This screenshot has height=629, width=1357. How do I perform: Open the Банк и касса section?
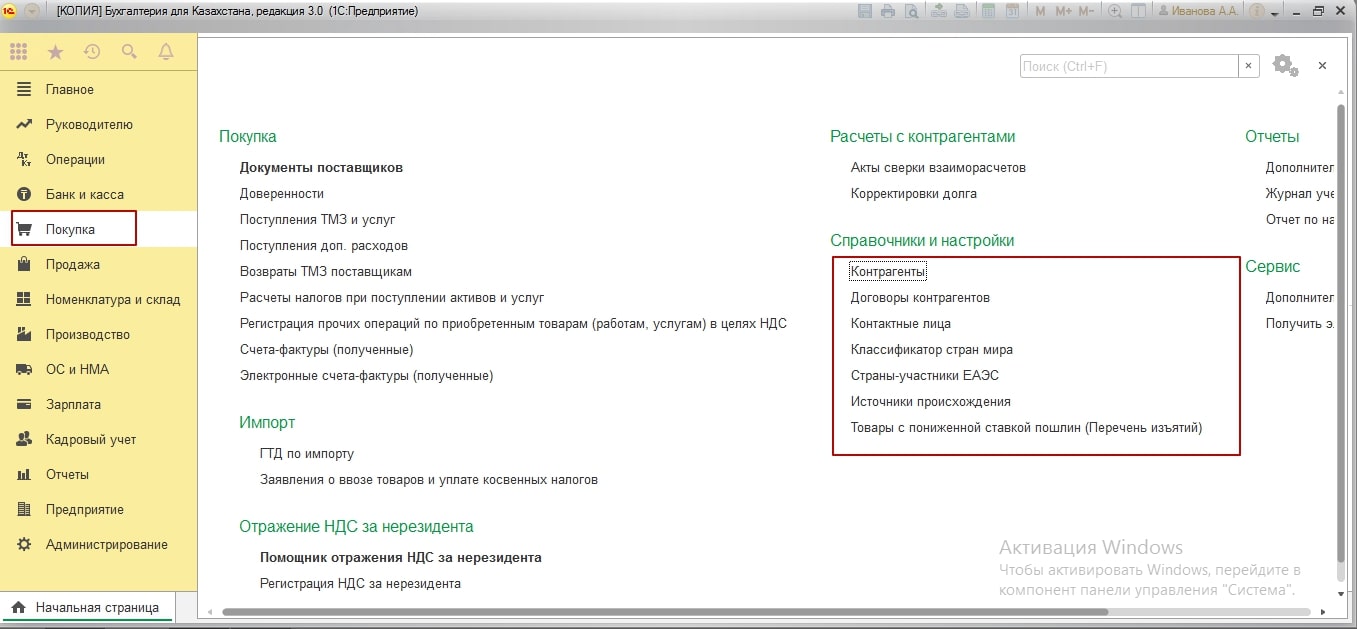[x=84, y=195]
